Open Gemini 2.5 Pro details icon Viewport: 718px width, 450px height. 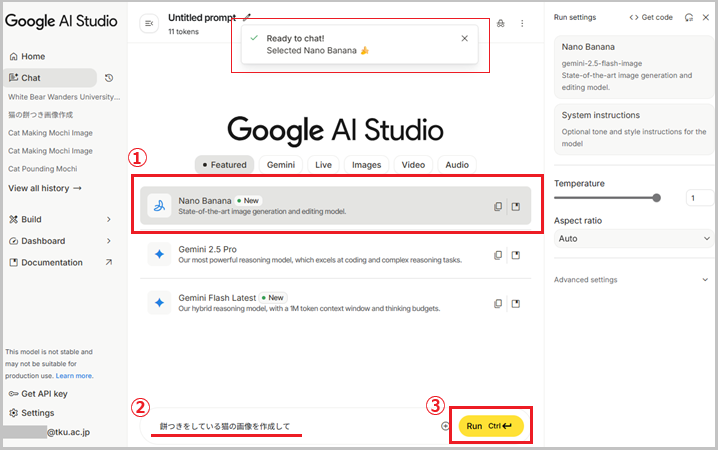[x=516, y=255]
